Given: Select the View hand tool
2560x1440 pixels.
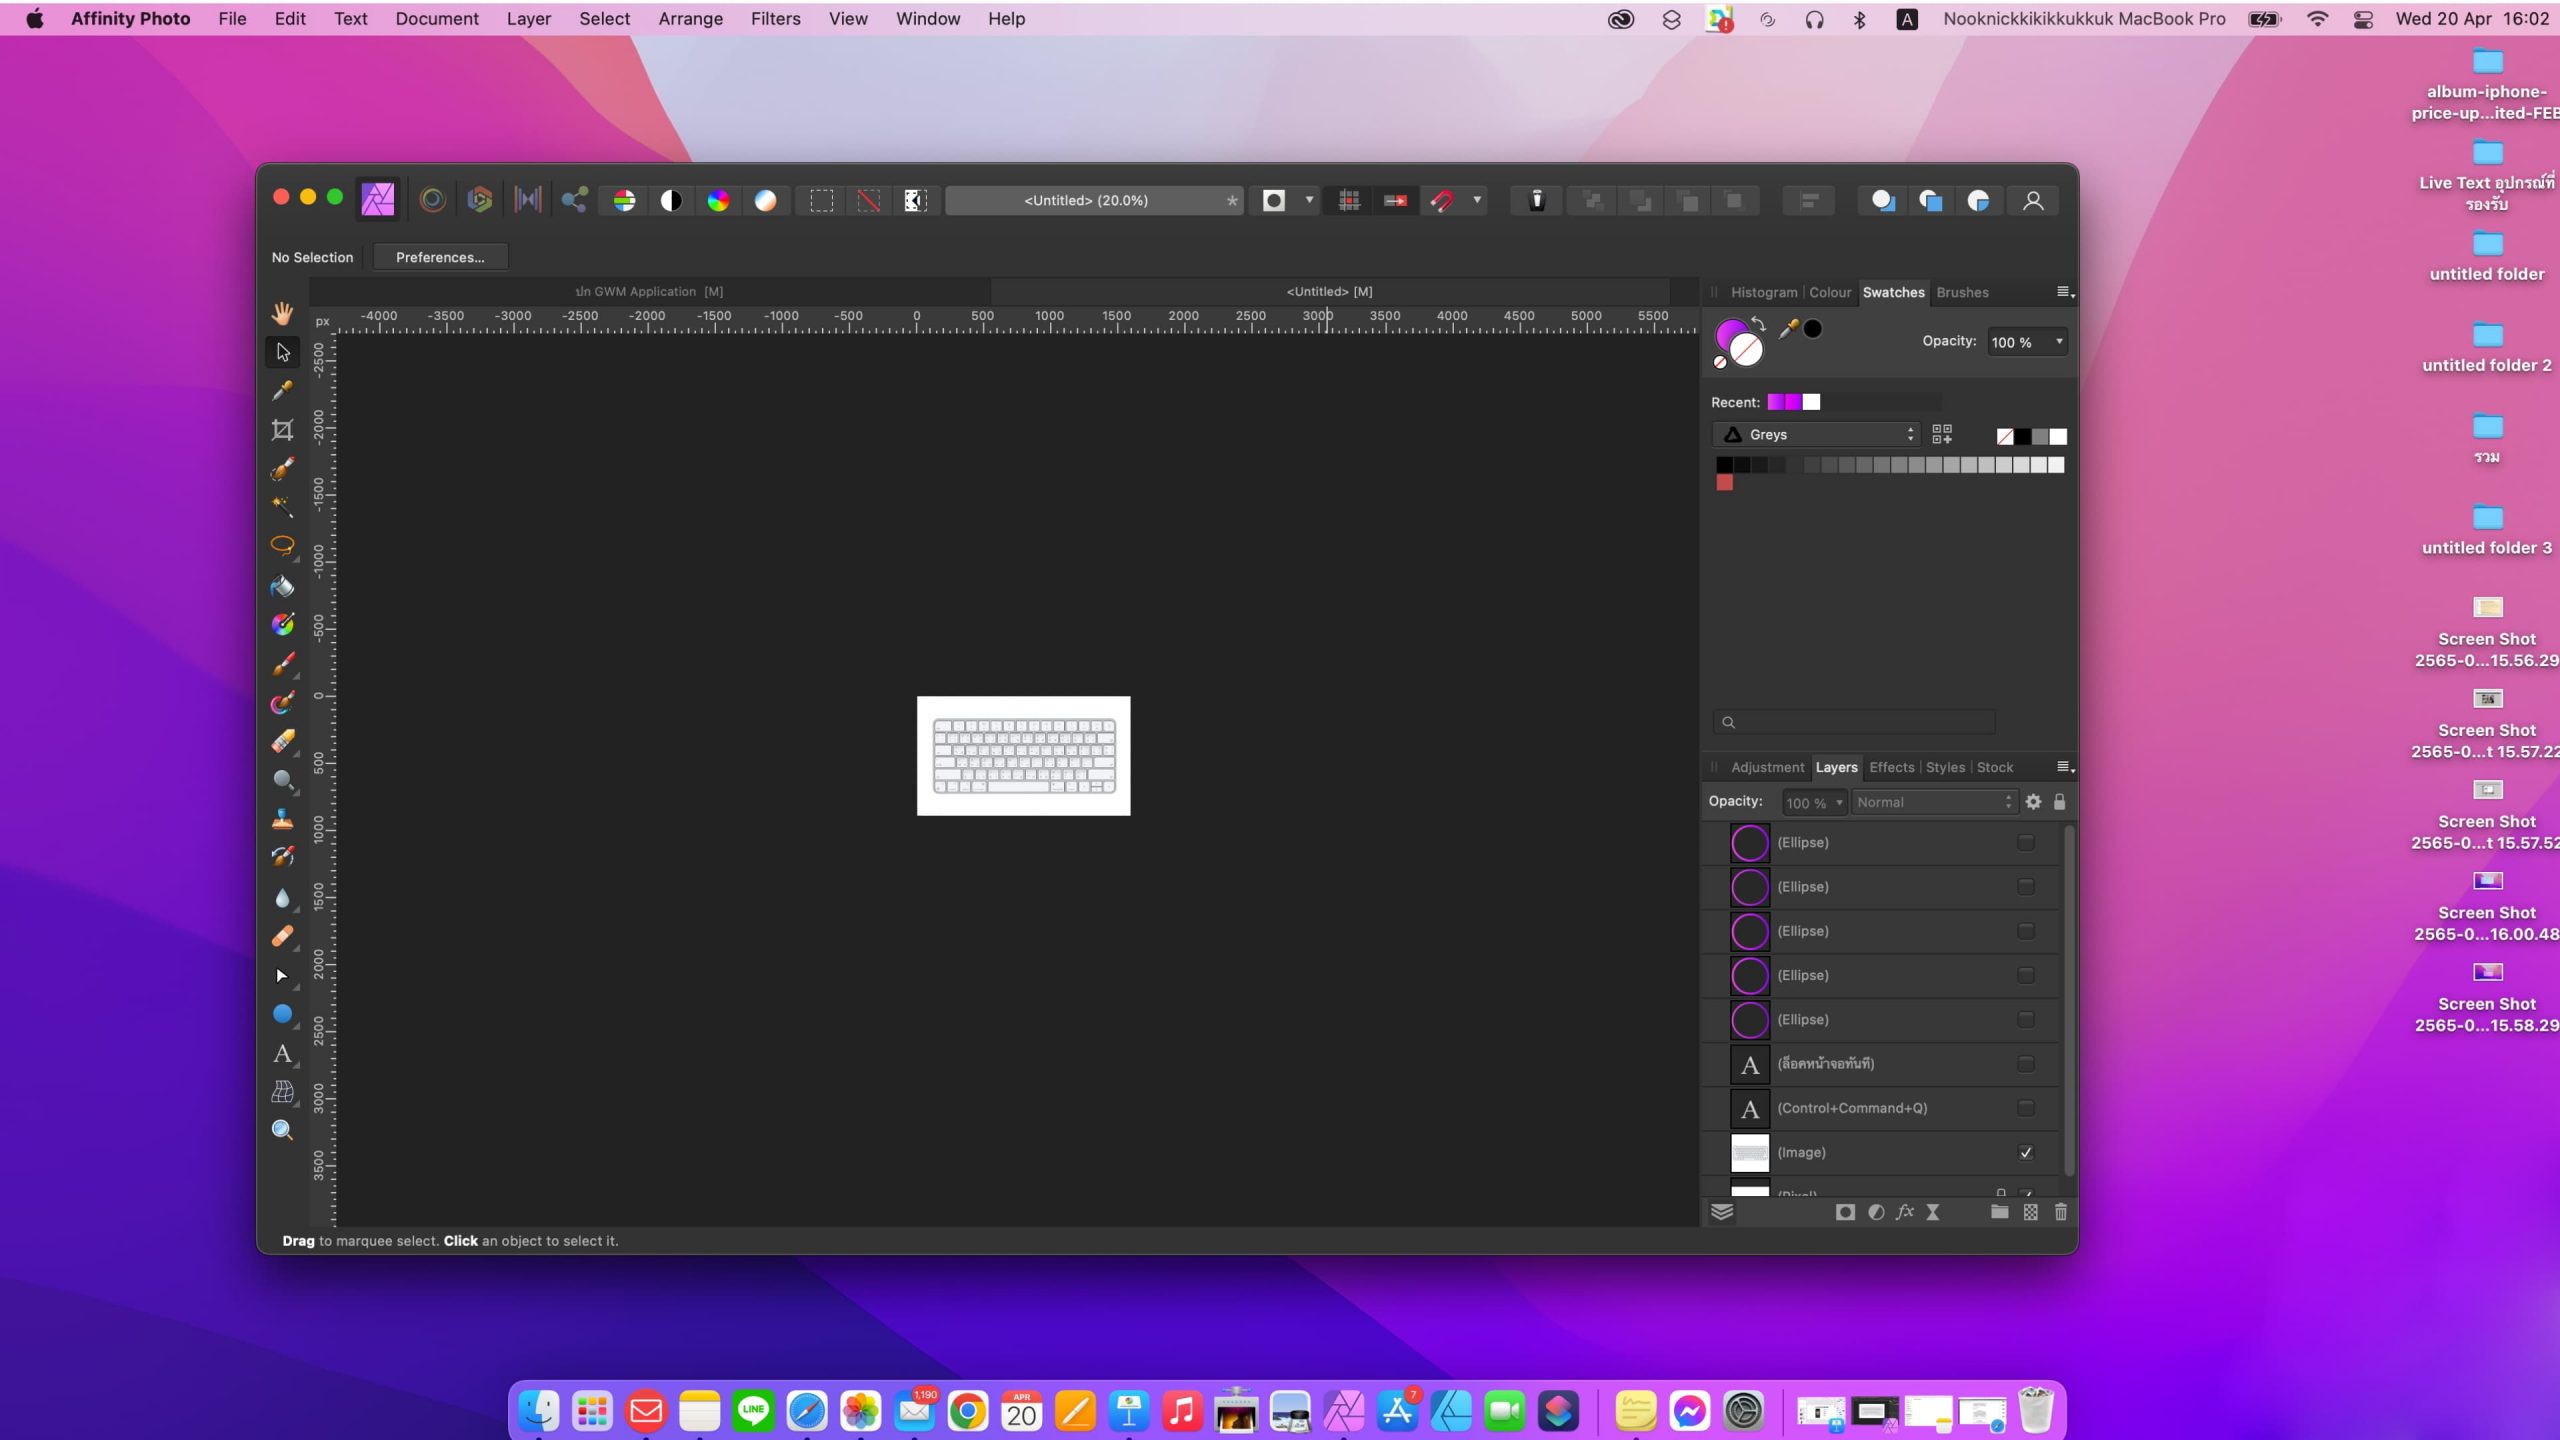Looking at the screenshot, I should (x=282, y=314).
